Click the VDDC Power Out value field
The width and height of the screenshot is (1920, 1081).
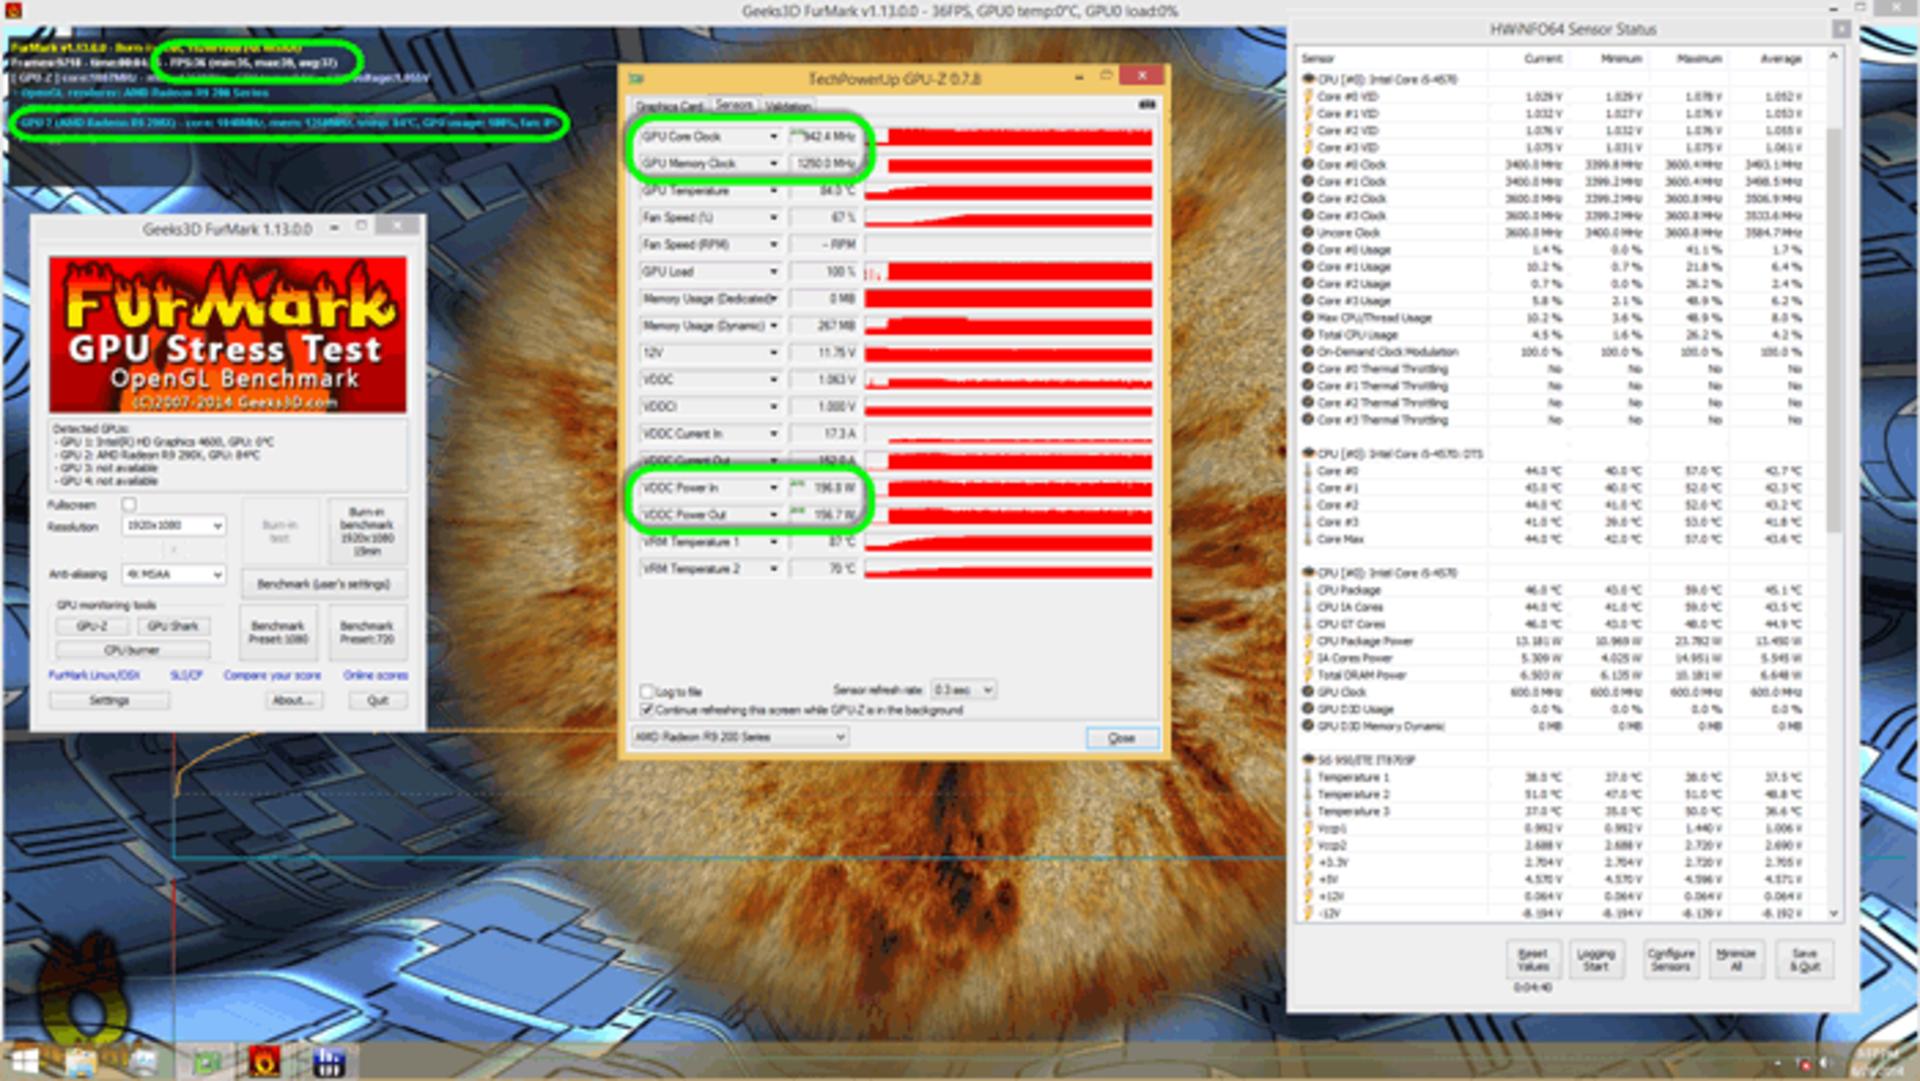824,514
